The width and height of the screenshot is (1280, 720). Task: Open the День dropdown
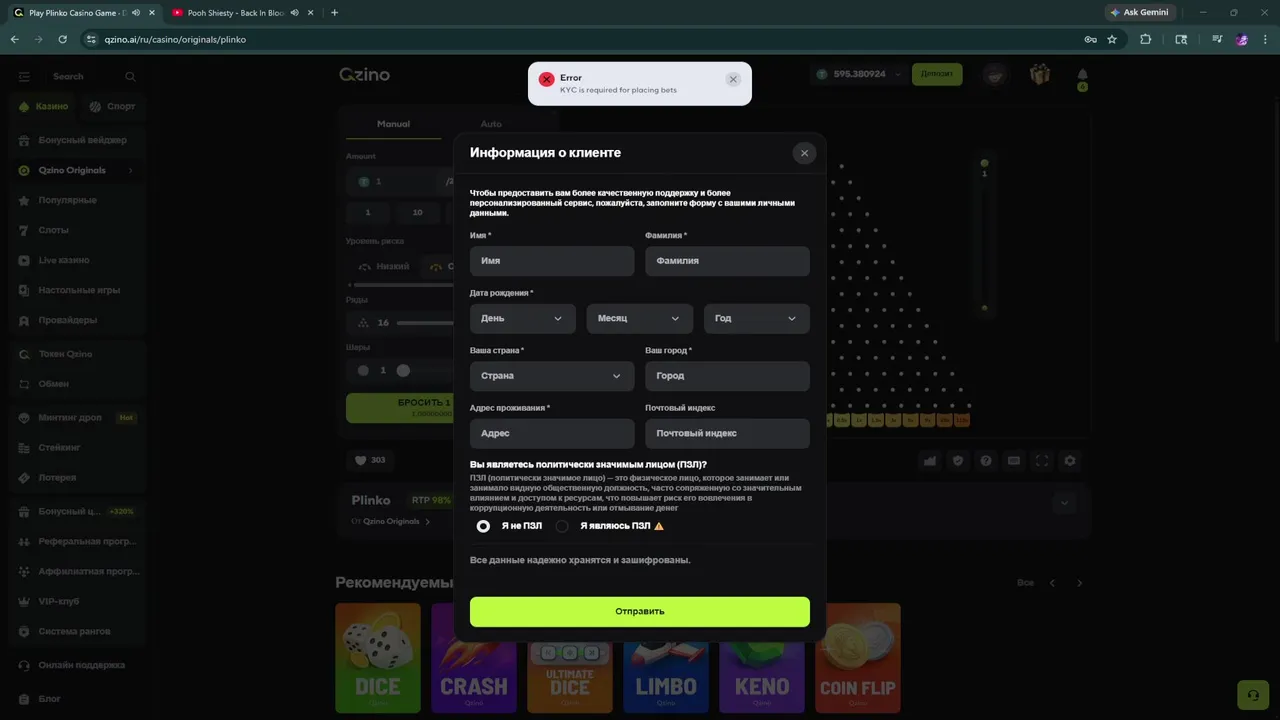click(x=522, y=318)
